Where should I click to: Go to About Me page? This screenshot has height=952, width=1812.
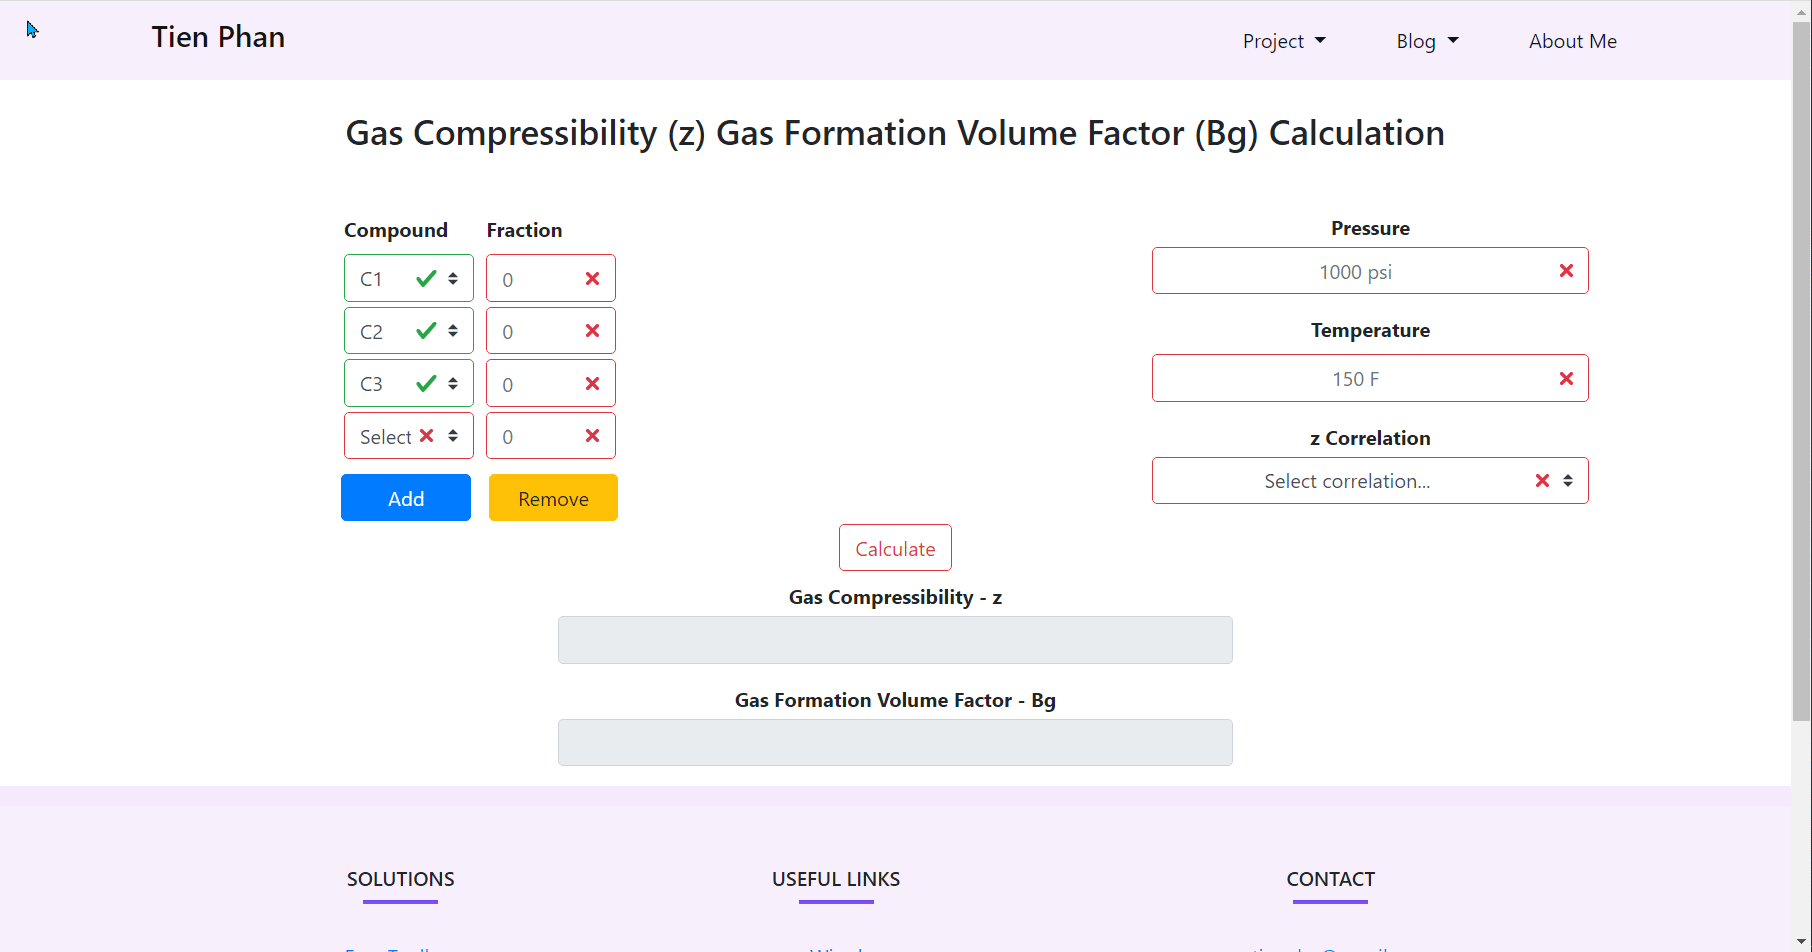1573,41
